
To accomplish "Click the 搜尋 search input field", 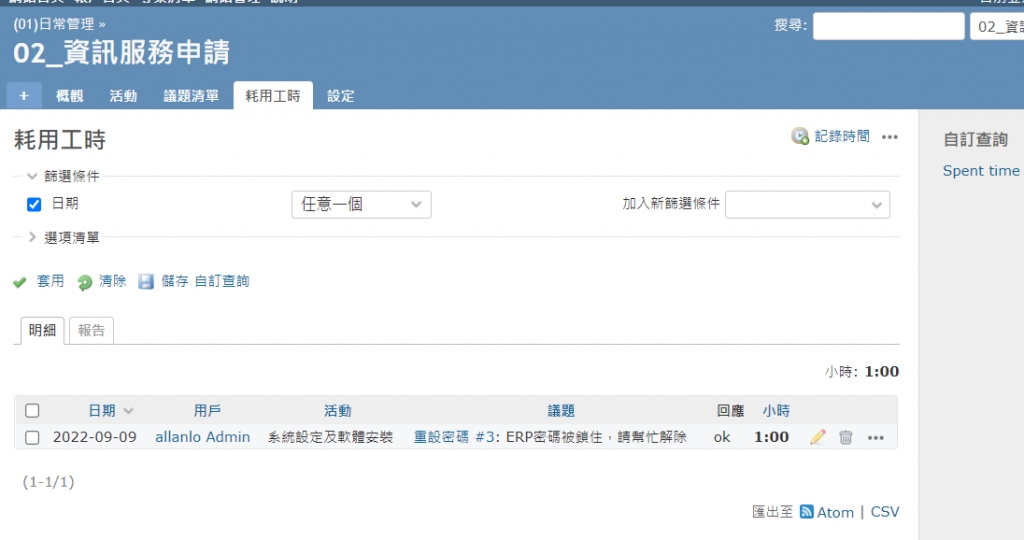I will [888, 26].
